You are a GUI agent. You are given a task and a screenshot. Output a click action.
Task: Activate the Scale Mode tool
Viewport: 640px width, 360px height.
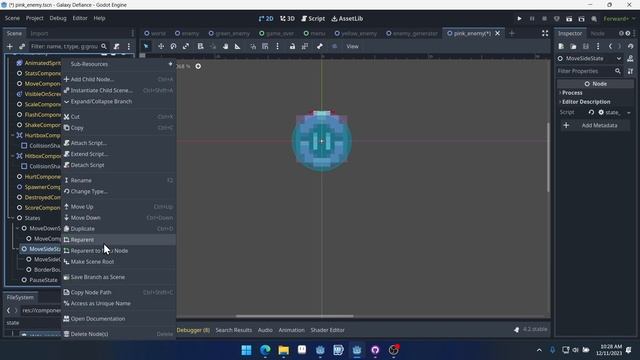point(186,47)
